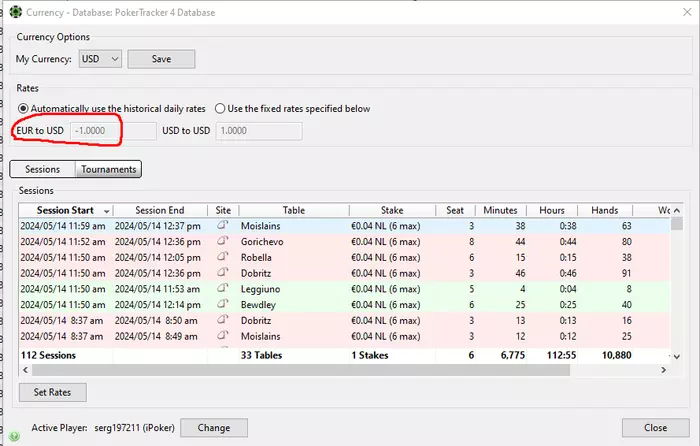
Task: Click the Minutes column header
Action: click(x=500, y=210)
